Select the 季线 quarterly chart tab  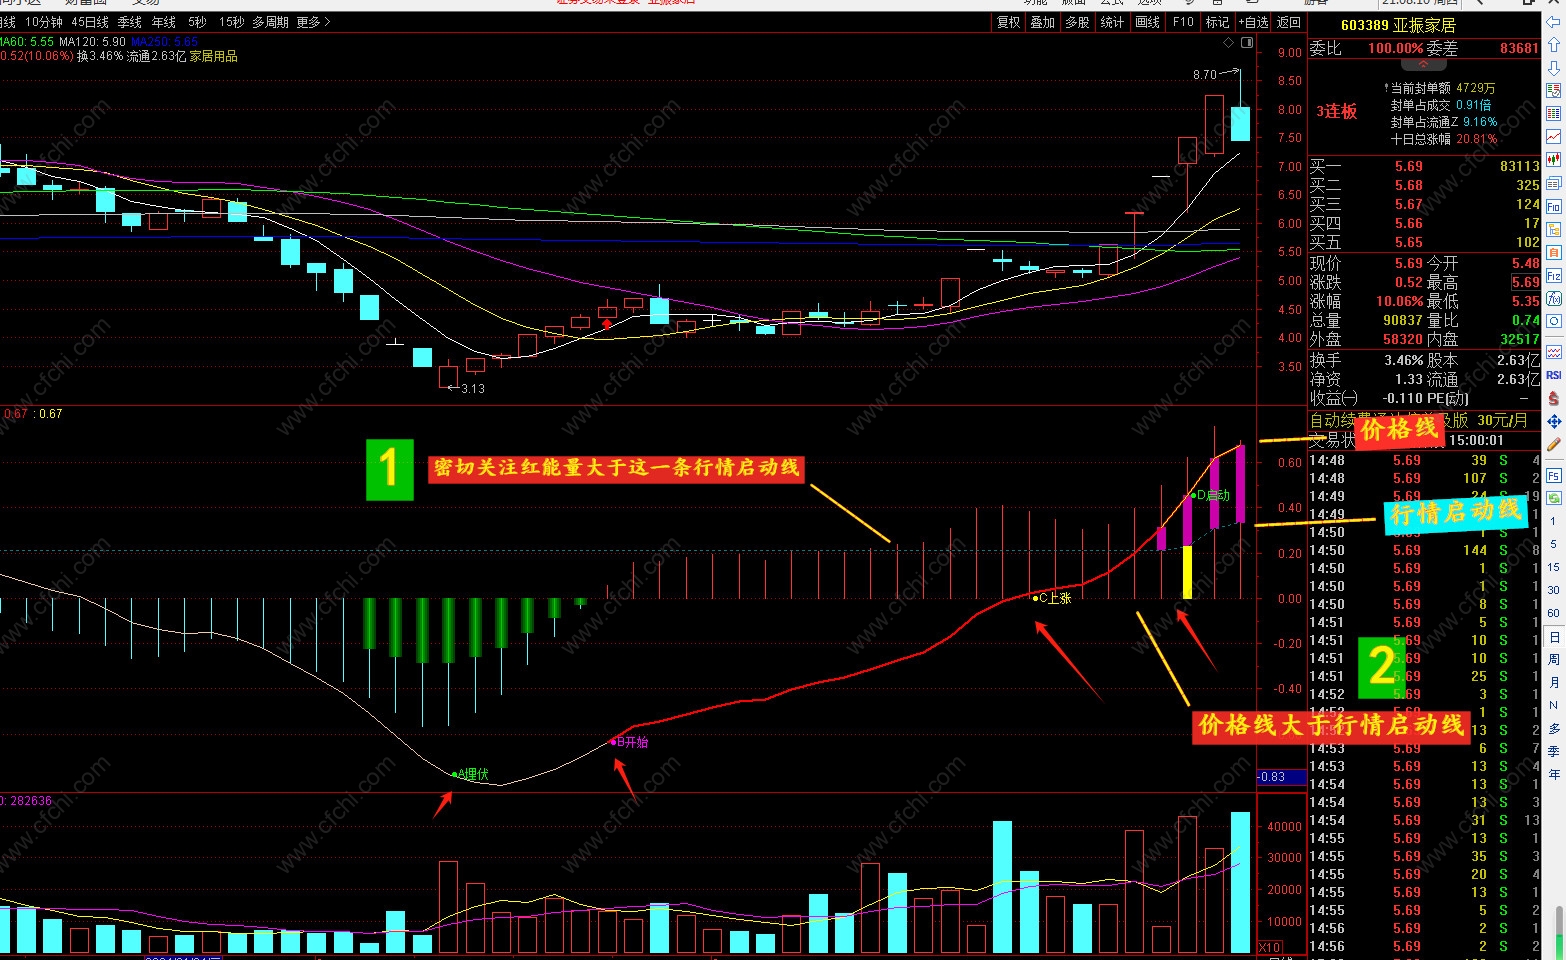coord(130,22)
